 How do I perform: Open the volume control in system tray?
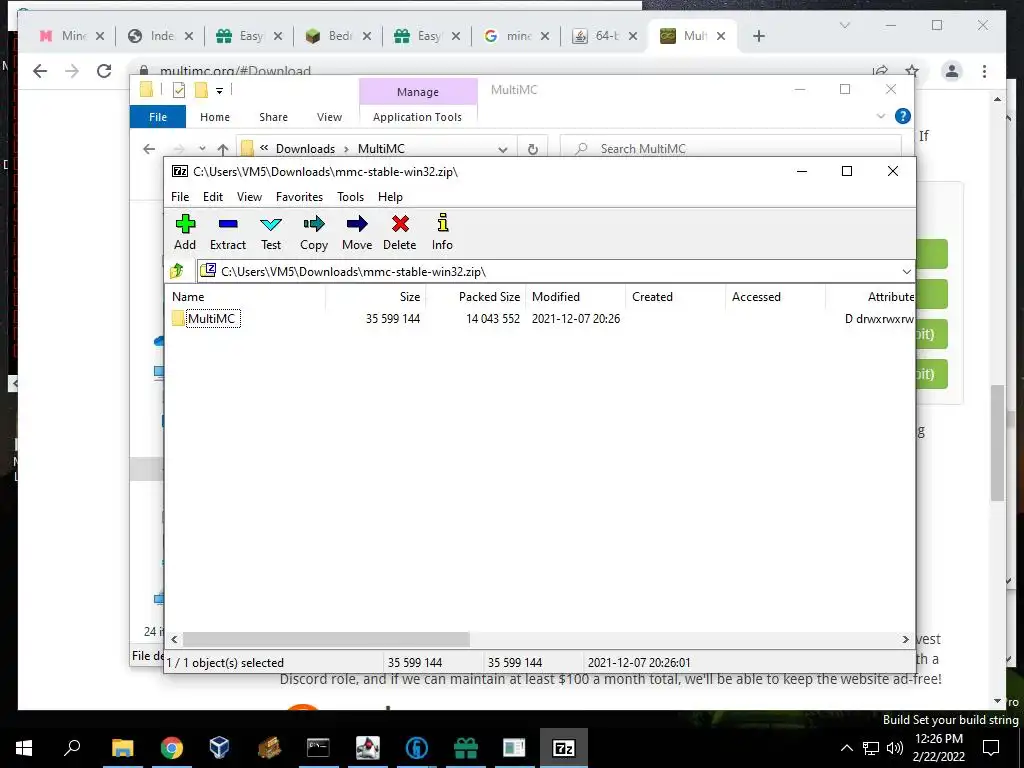[x=895, y=748]
